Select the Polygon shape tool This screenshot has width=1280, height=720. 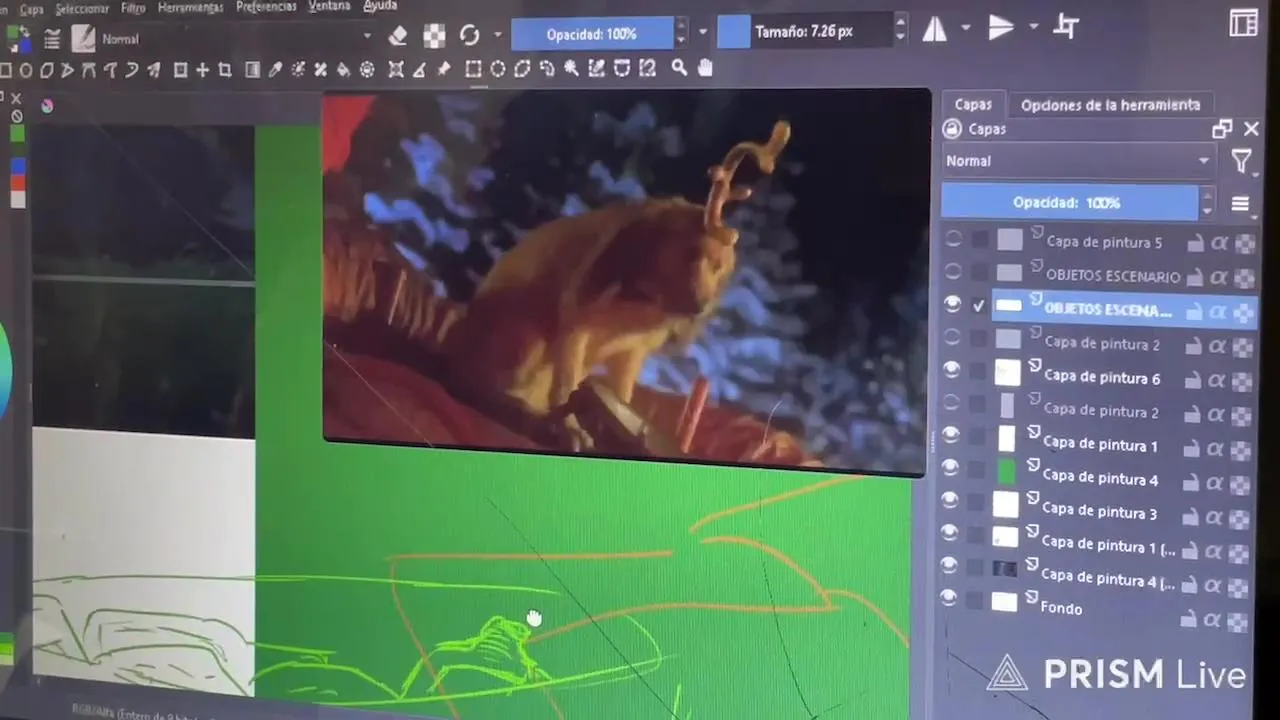pyautogui.click(x=46, y=69)
